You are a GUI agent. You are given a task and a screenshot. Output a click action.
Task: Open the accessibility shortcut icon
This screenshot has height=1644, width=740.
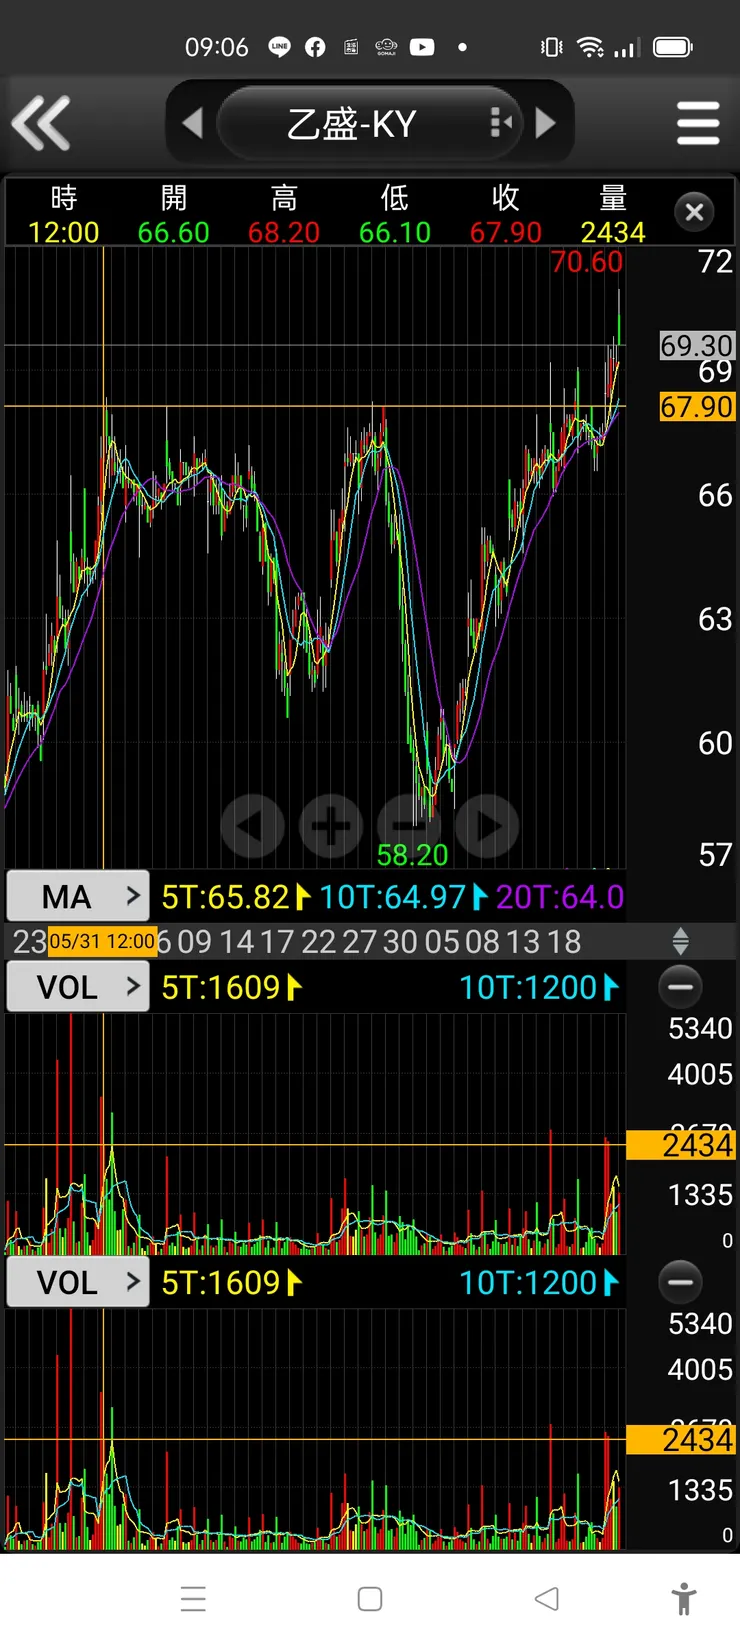[685, 1599]
